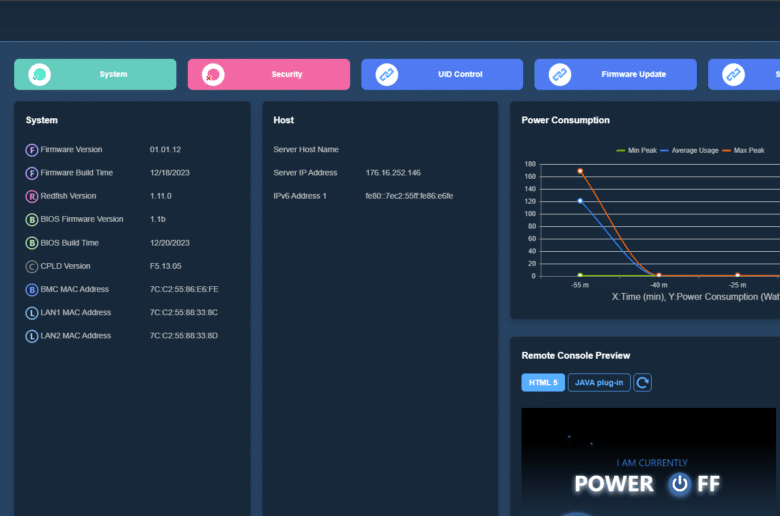Click the firmware build date 12/18/2023
The image size is (780, 516).
pyautogui.click(x=170, y=173)
